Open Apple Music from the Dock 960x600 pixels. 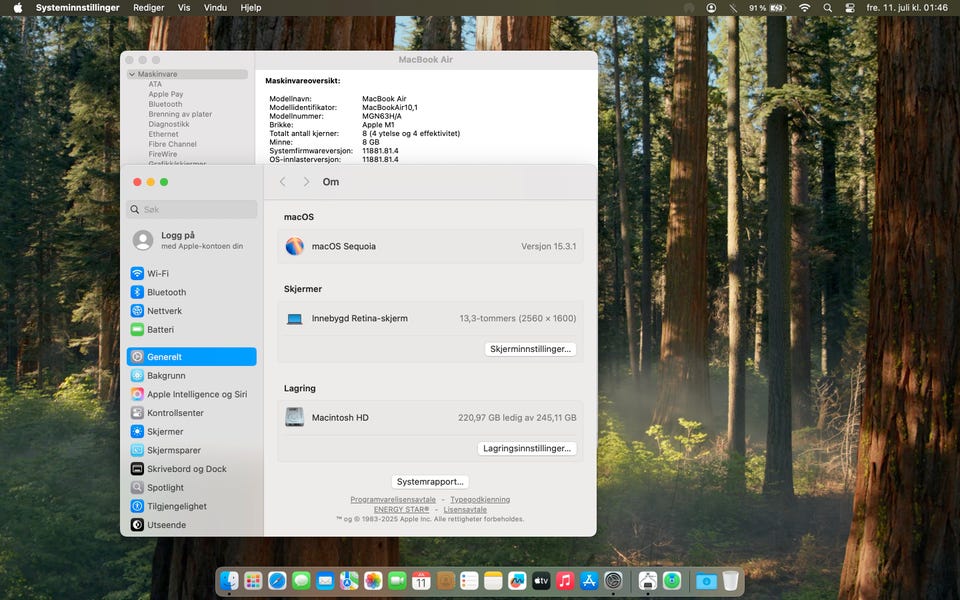click(x=565, y=581)
